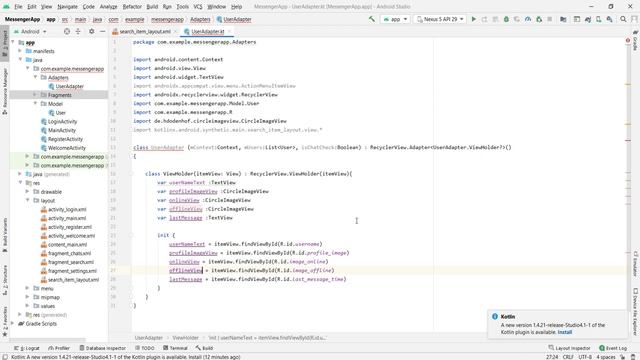
Task: Expand Gradle Scripts node
Action: [x=13, y=323]
